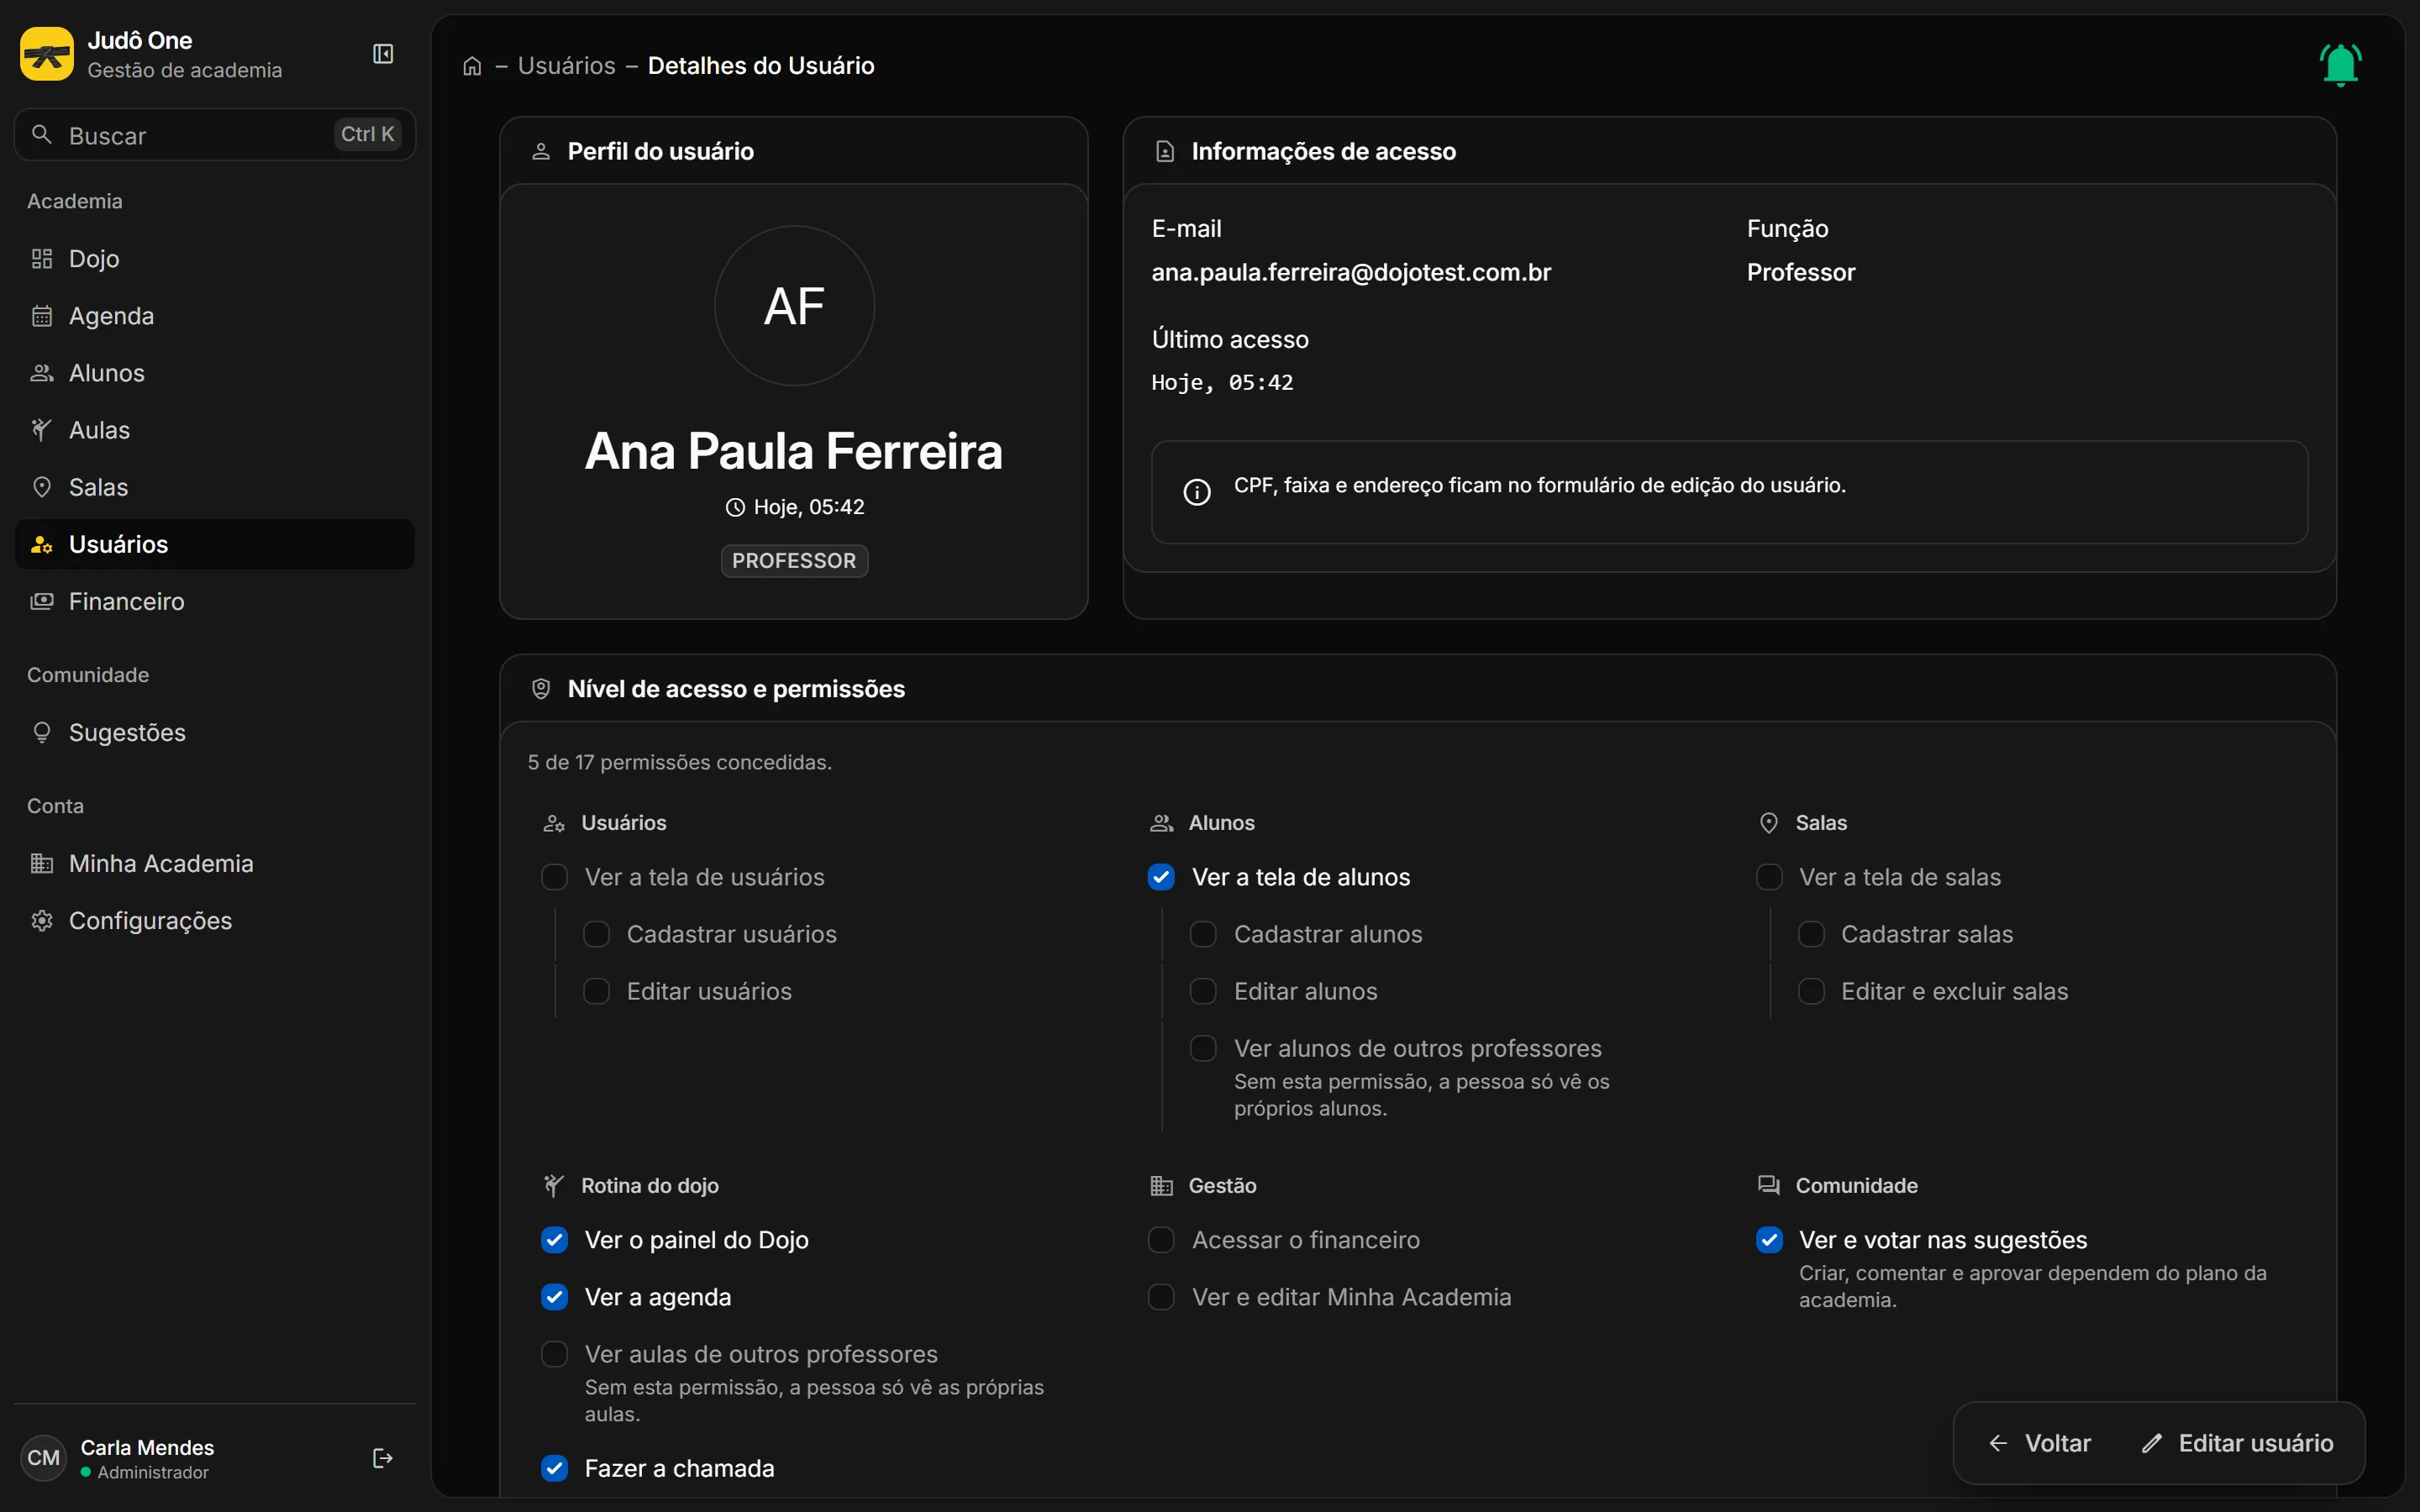This screenshot has height=1512, width=2420.
Task: Go to Alunos in the sidebar
Action: (215, 373)
